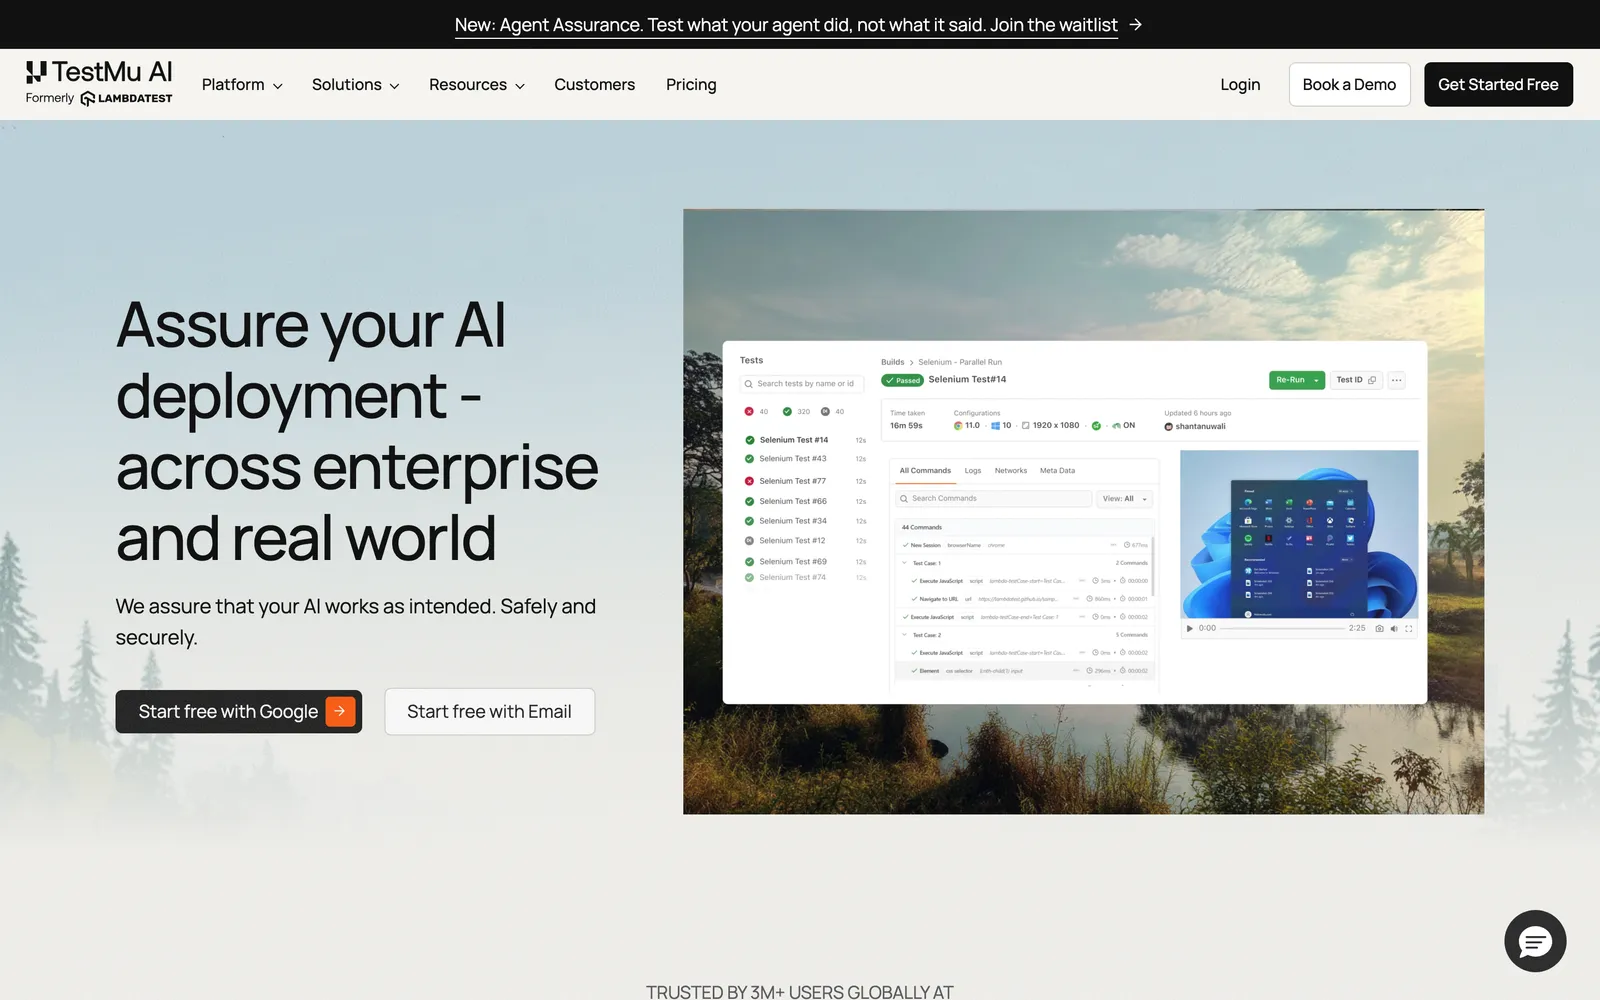Image resolution: width=1600 pixels, height=1000 pixels.
Task: Copy Test ID via Test ID button
Action: click(1356, 380)
